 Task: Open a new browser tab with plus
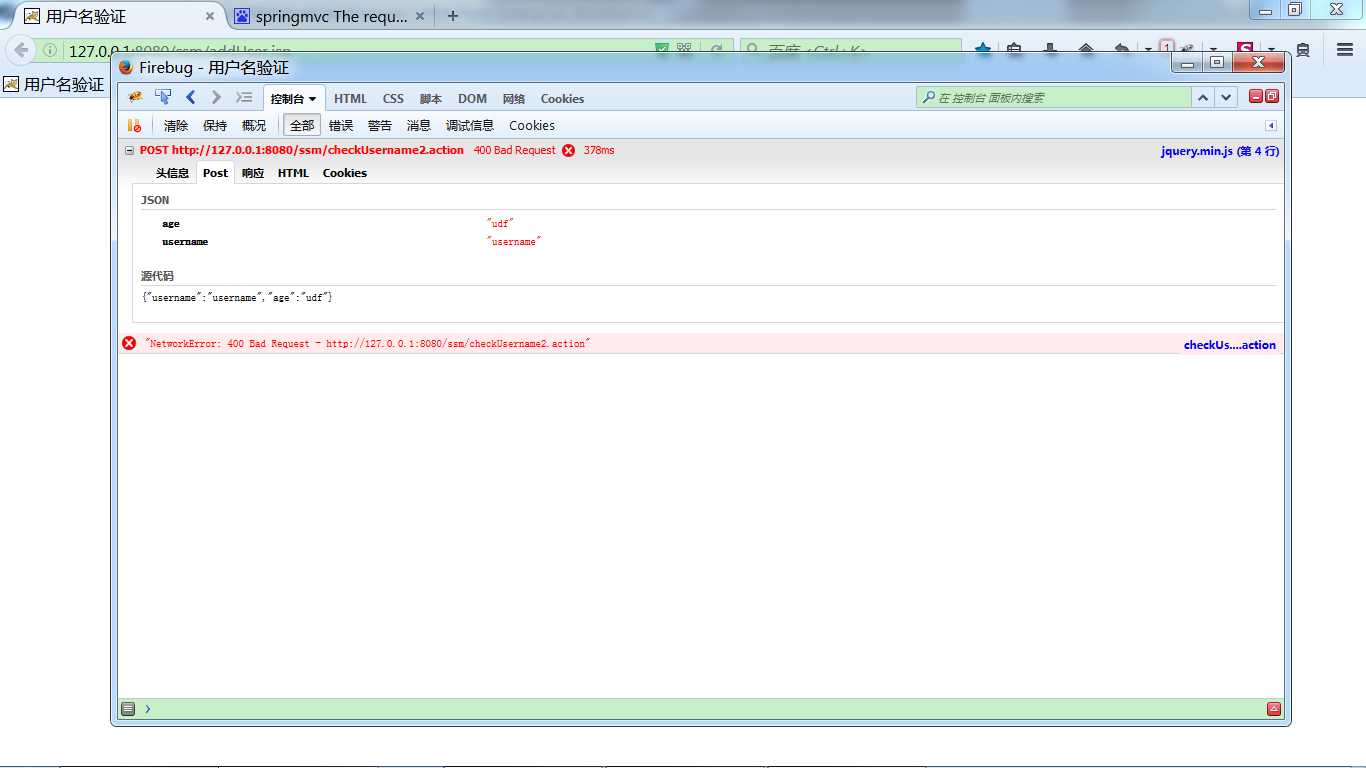pyautogui.click(x=453, y=16)
